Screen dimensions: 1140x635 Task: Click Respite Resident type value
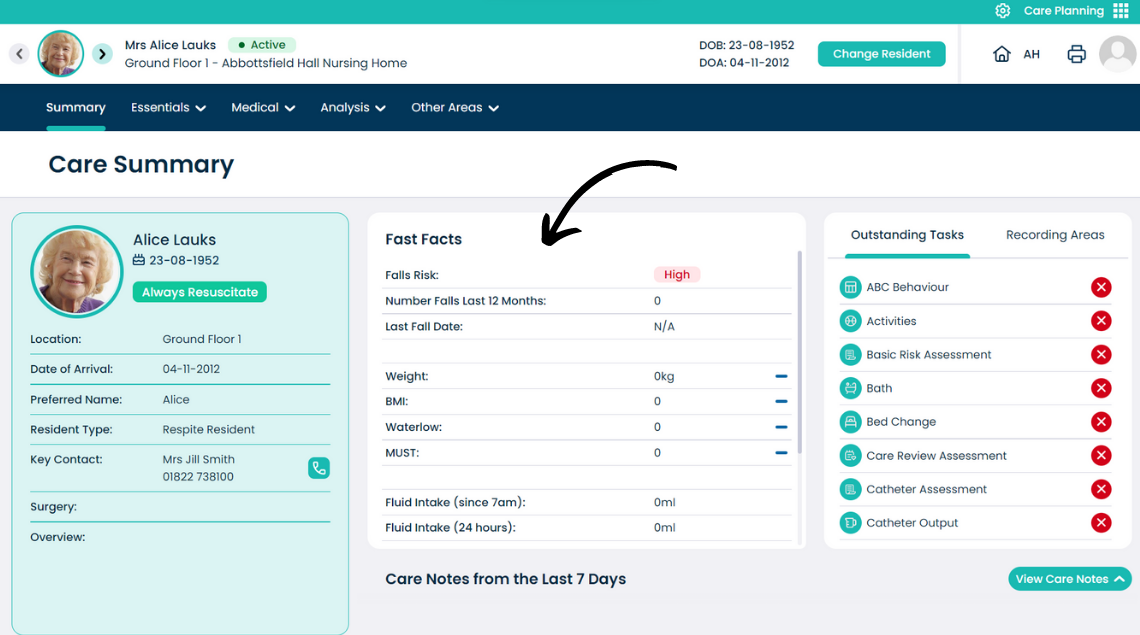click(209, 430)
